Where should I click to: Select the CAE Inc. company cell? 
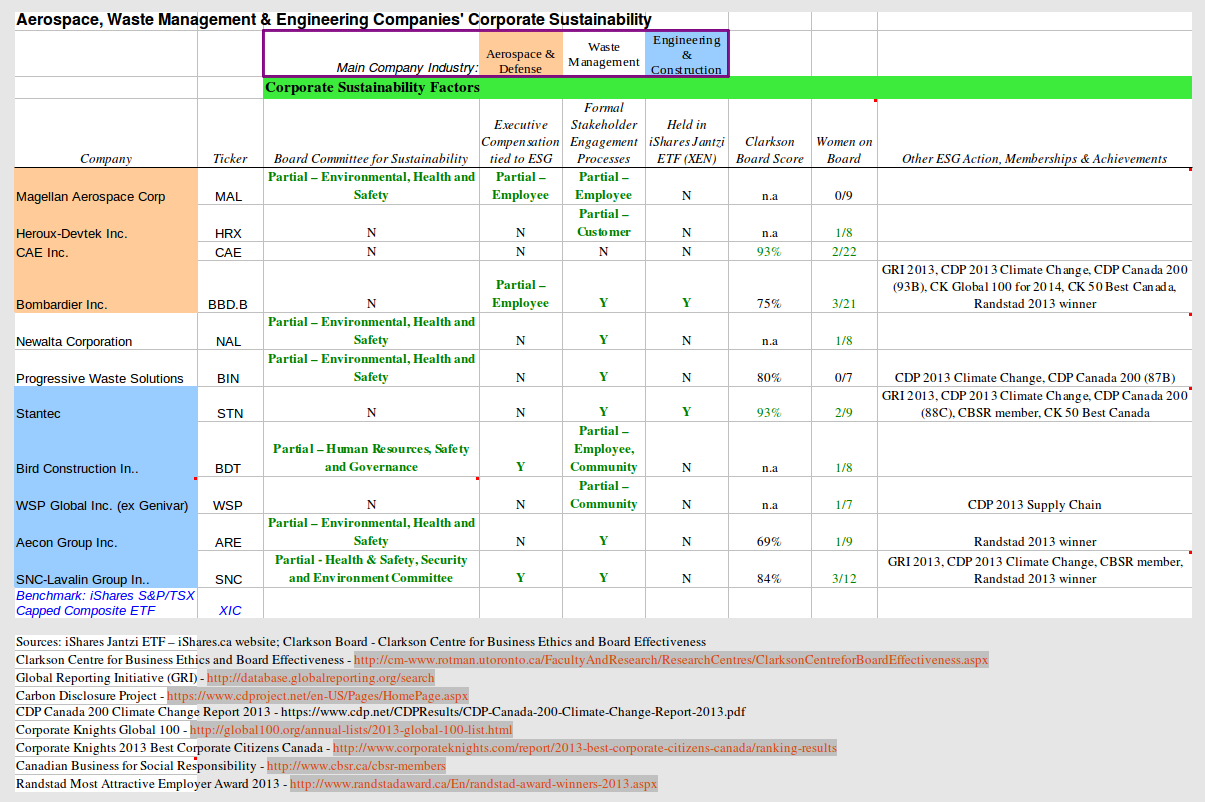(106, 251)
